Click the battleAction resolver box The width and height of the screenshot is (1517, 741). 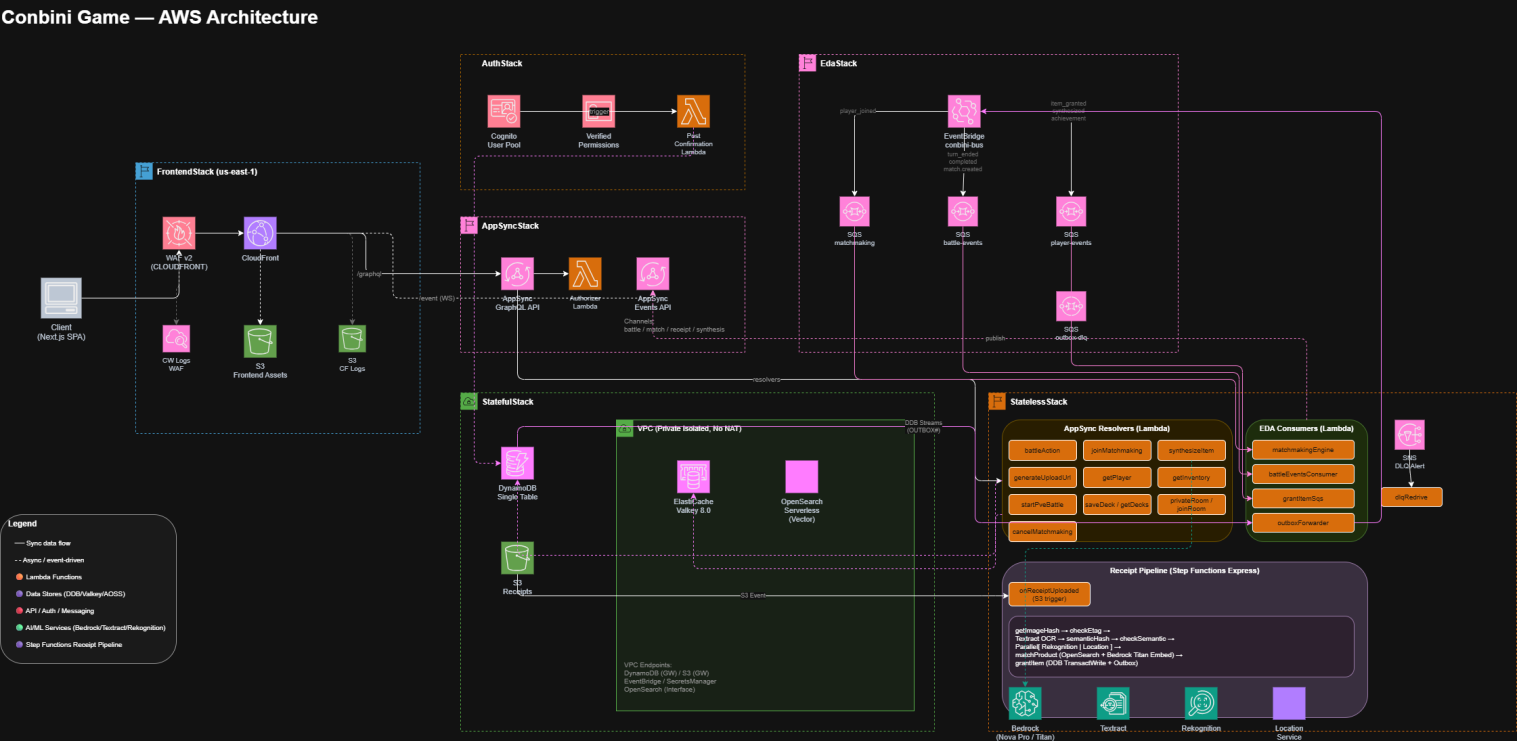tap(1041, 452)
